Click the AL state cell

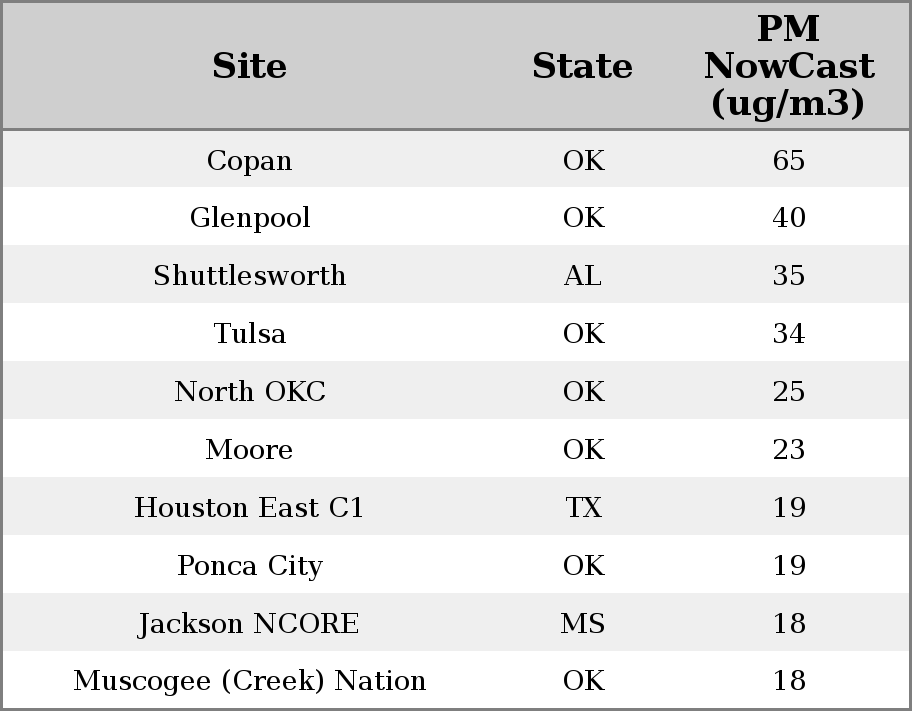point(583,276)
